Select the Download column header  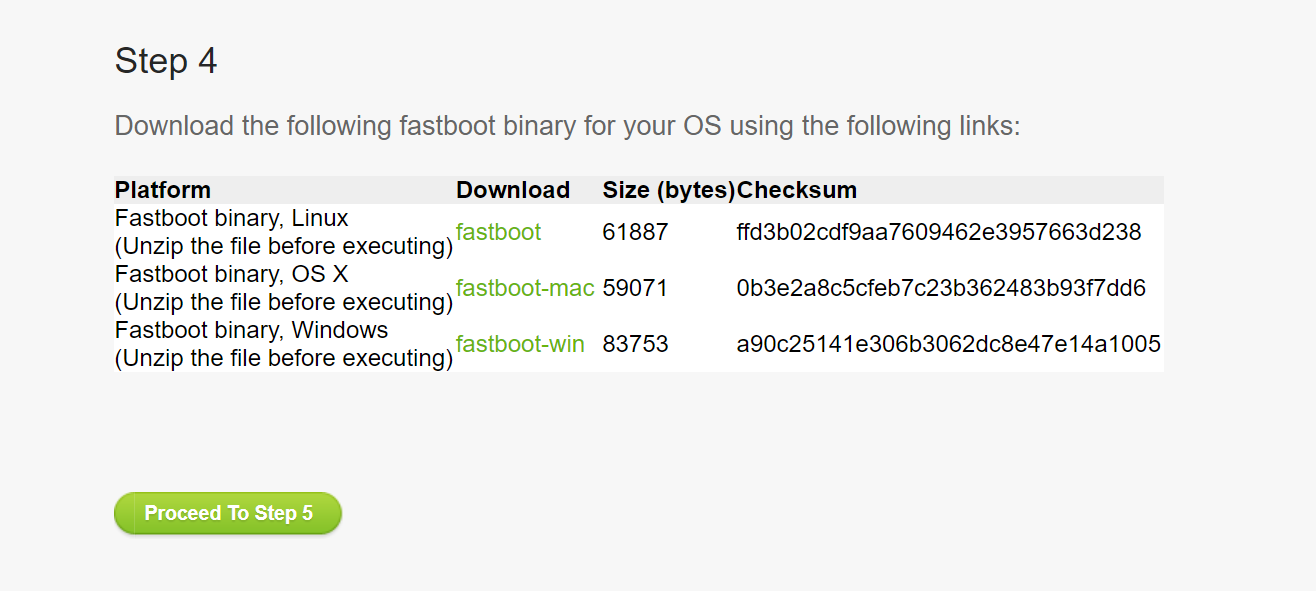pyautogui.click(x=513, y=190)
